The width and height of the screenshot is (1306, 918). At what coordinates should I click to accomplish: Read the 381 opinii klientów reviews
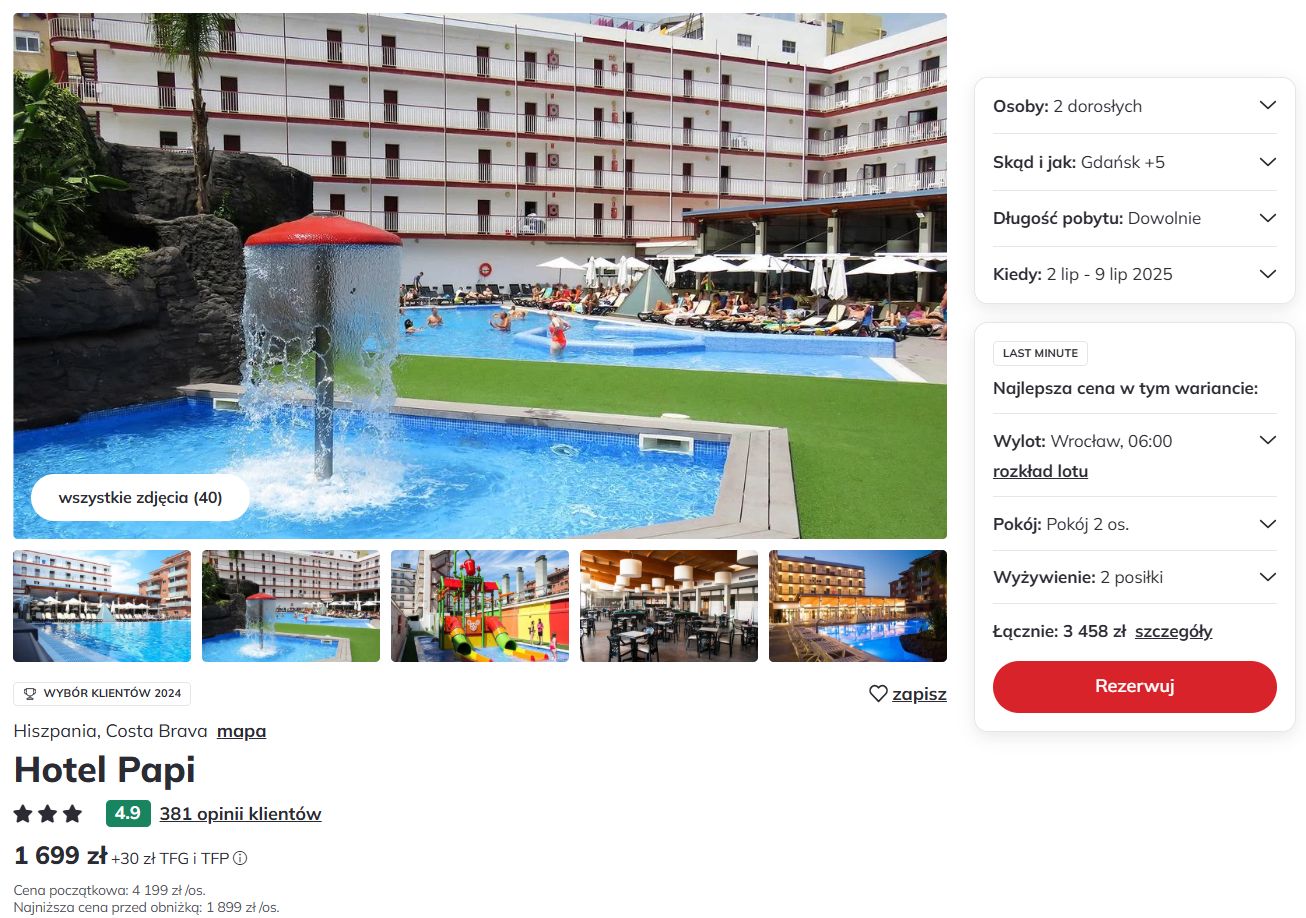[x=240, y=814]
